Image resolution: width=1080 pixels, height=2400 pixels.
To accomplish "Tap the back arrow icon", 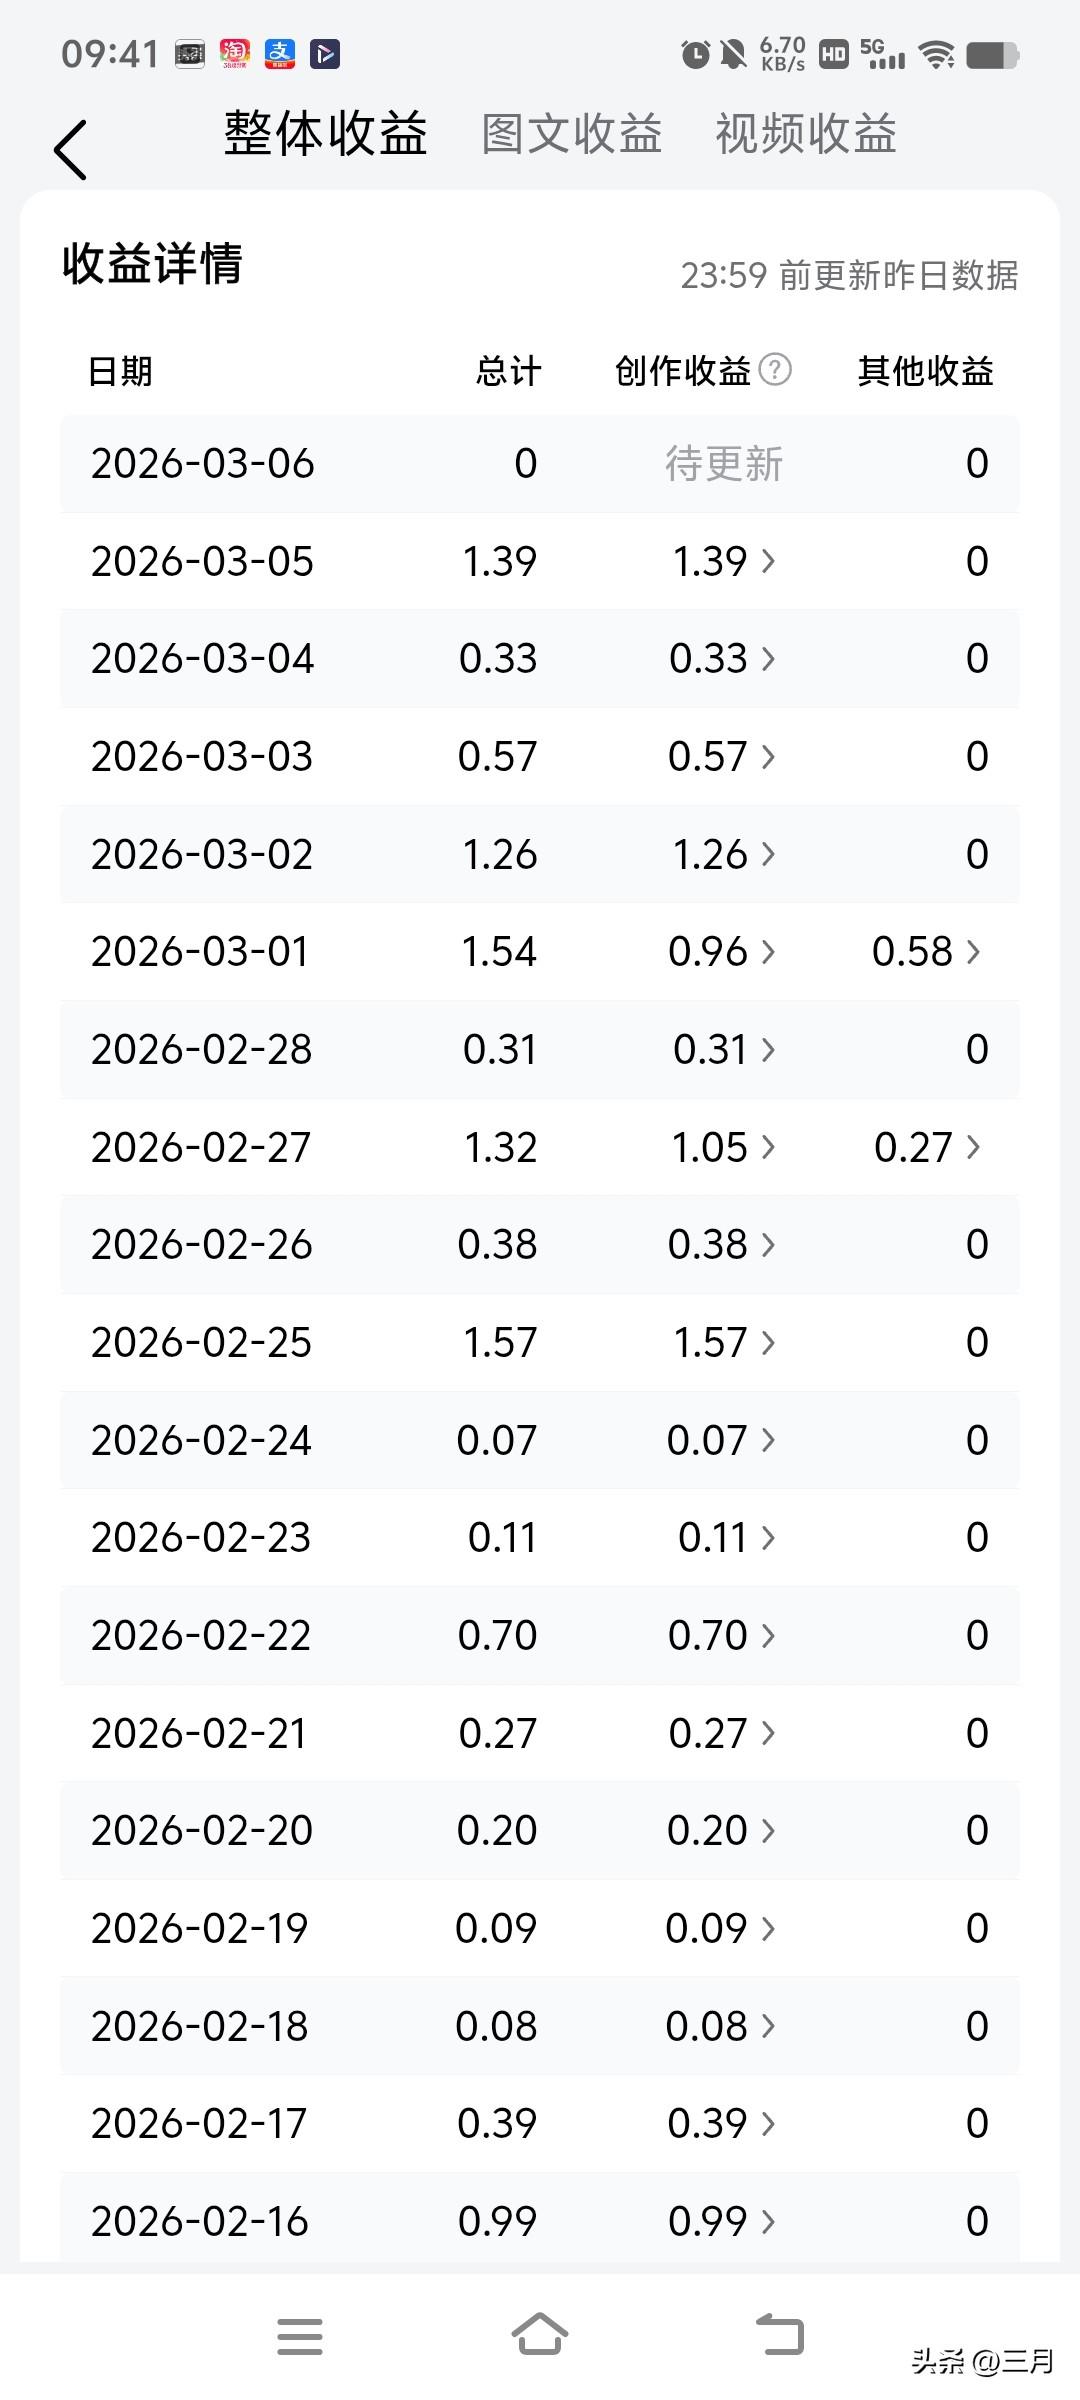I will click(x=71, y=150).
